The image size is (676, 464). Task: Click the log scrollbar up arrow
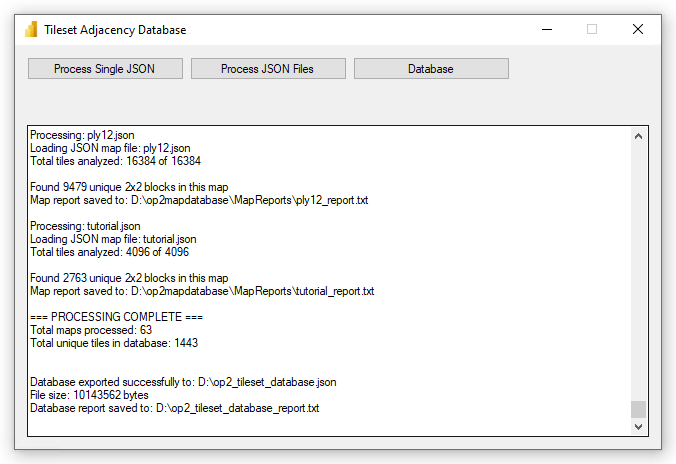(638, 136)
